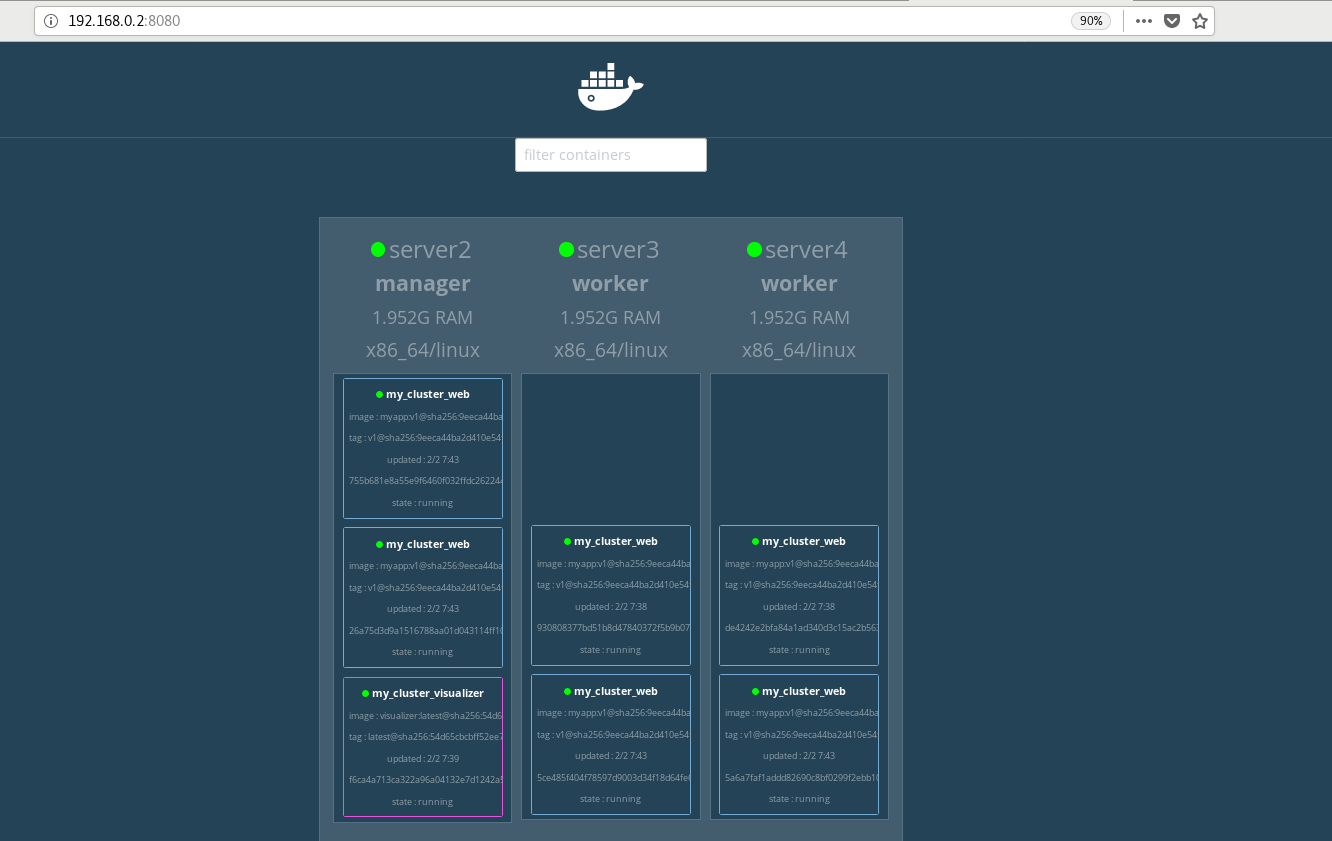Click the site information icon in address bar
Screen dimensions: 1332x841
[51, 21]
